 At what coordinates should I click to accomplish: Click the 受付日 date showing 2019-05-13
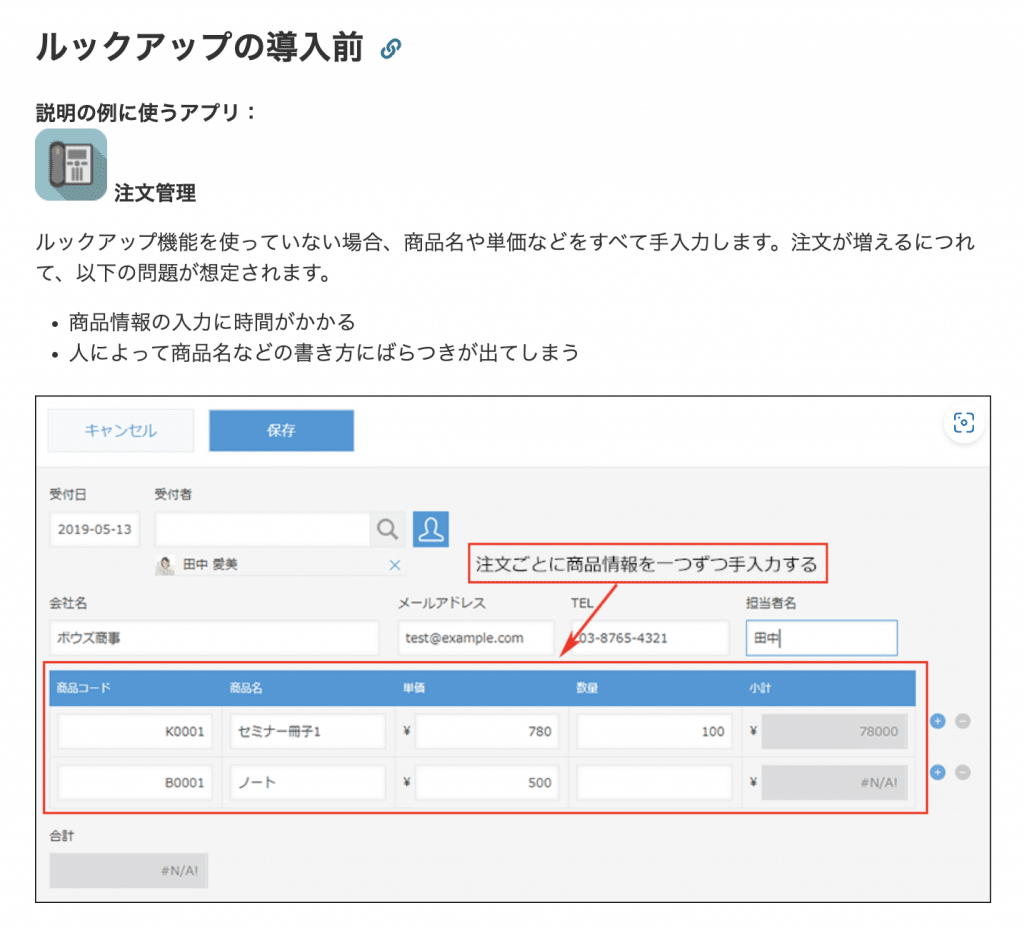94,529
